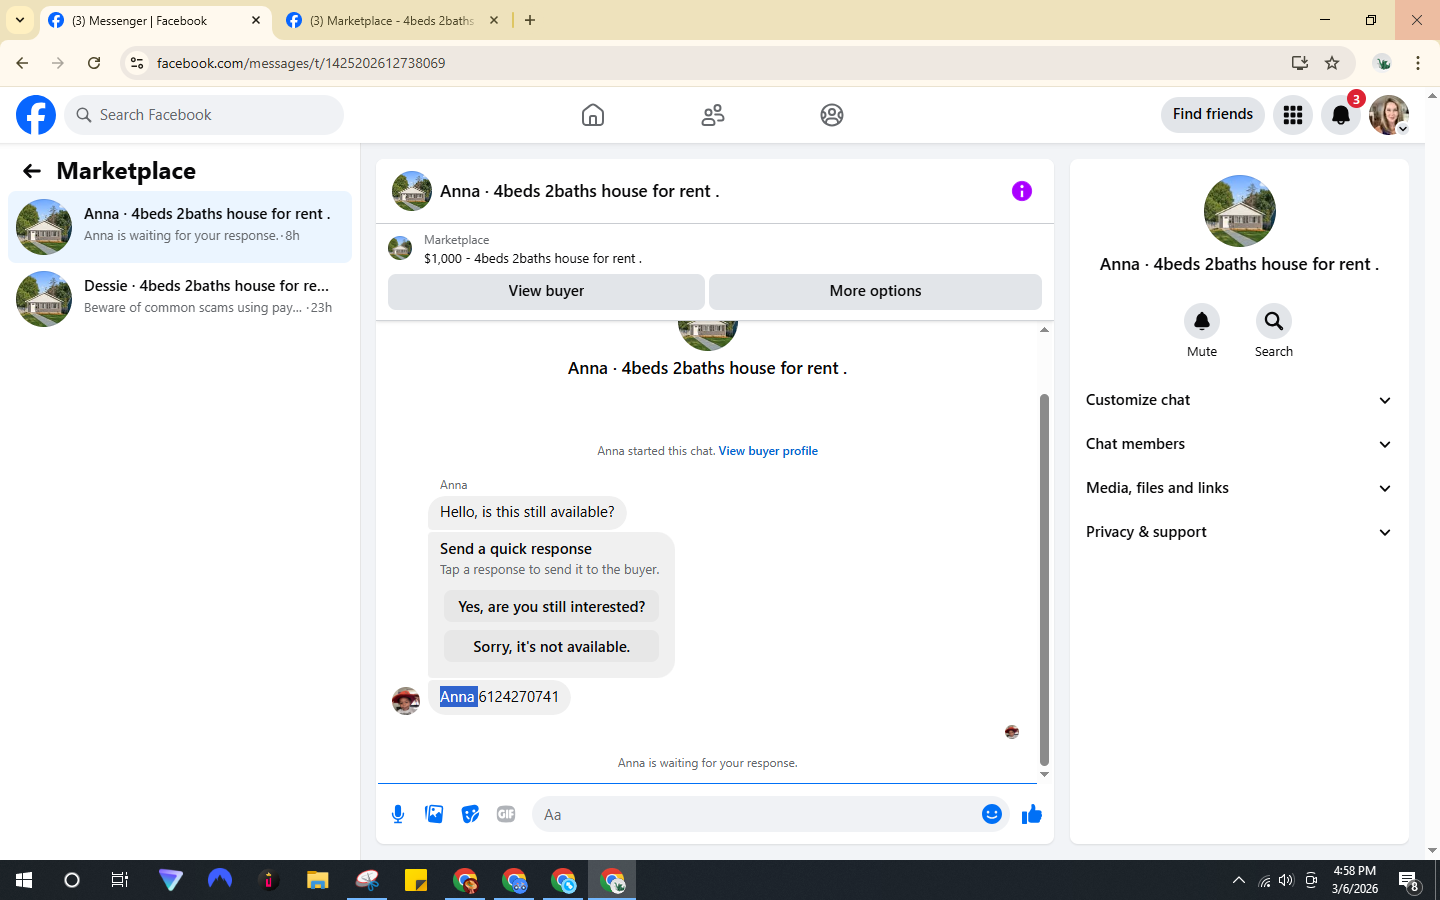Open the conversation information icon
This screenshot has height=900, width=1440.
tap(1021, 191)
